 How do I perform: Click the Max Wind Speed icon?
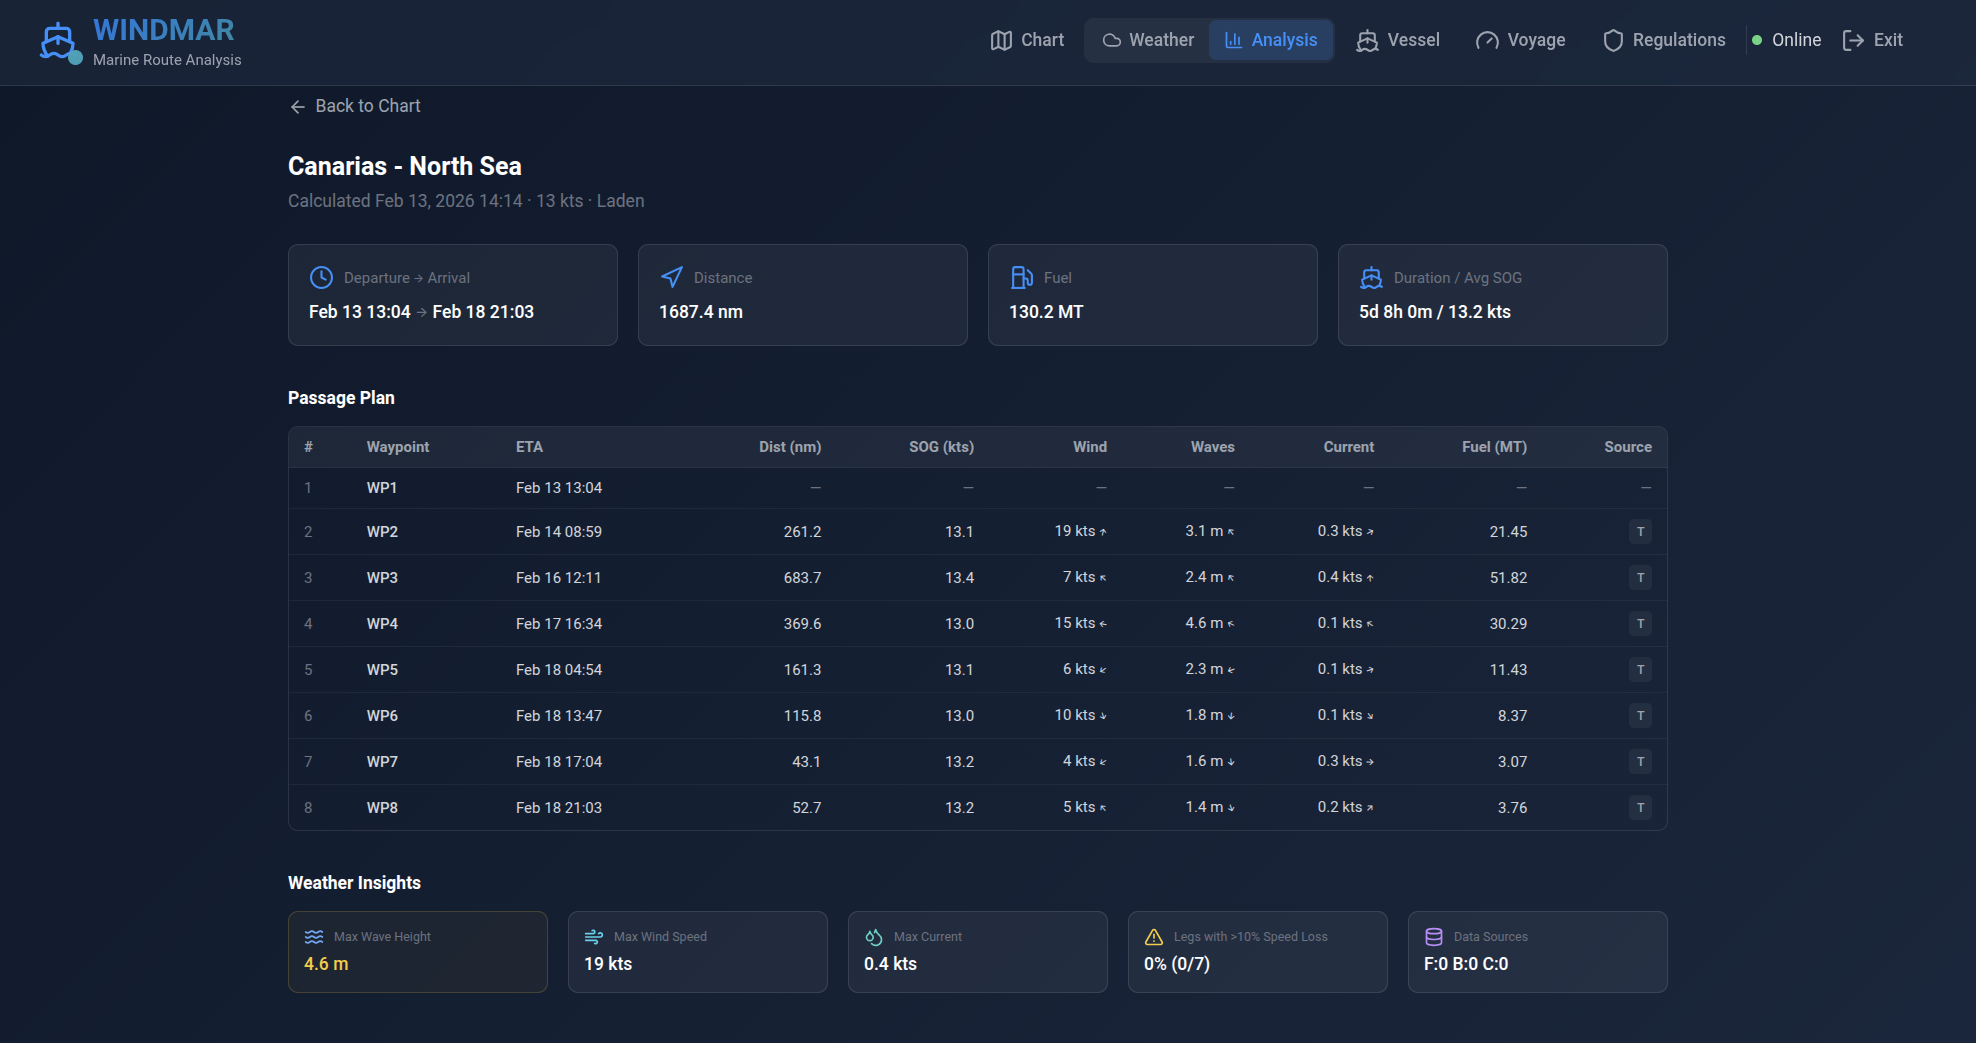pos(594,937)
